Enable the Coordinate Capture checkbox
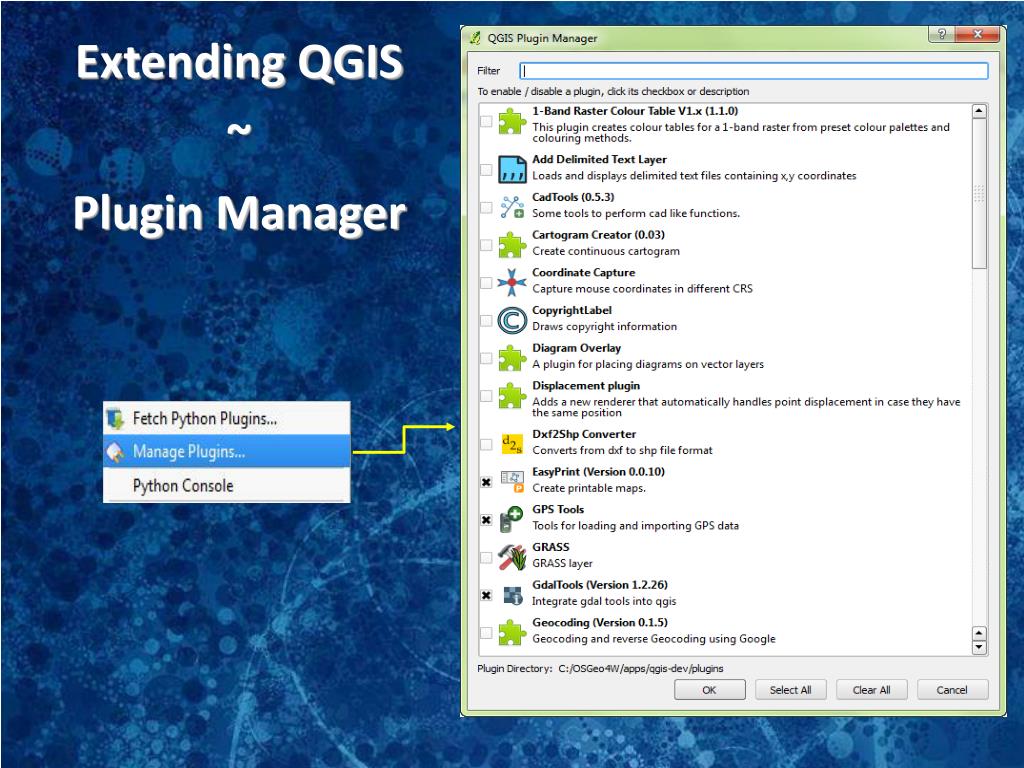The width and height of the screenshot is (1024, 768). tap(486, 283)
